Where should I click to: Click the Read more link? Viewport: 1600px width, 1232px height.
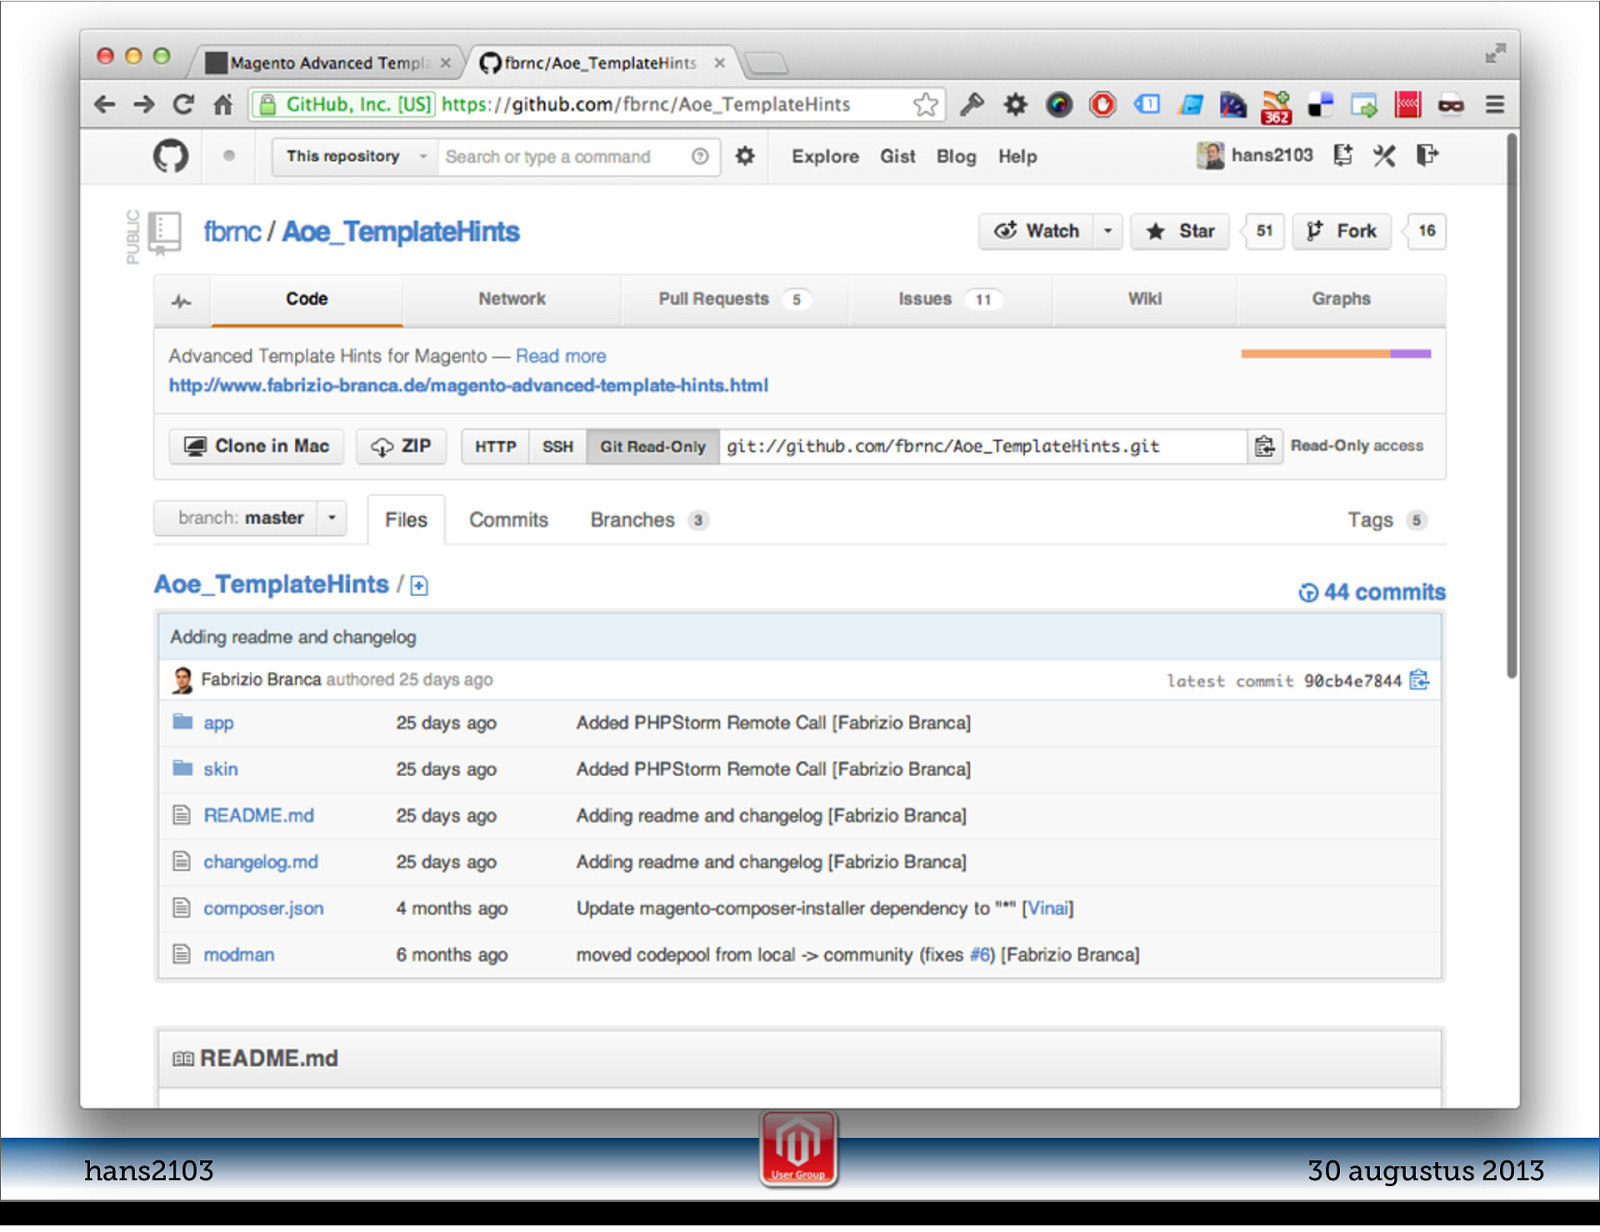tap(561, 356)
